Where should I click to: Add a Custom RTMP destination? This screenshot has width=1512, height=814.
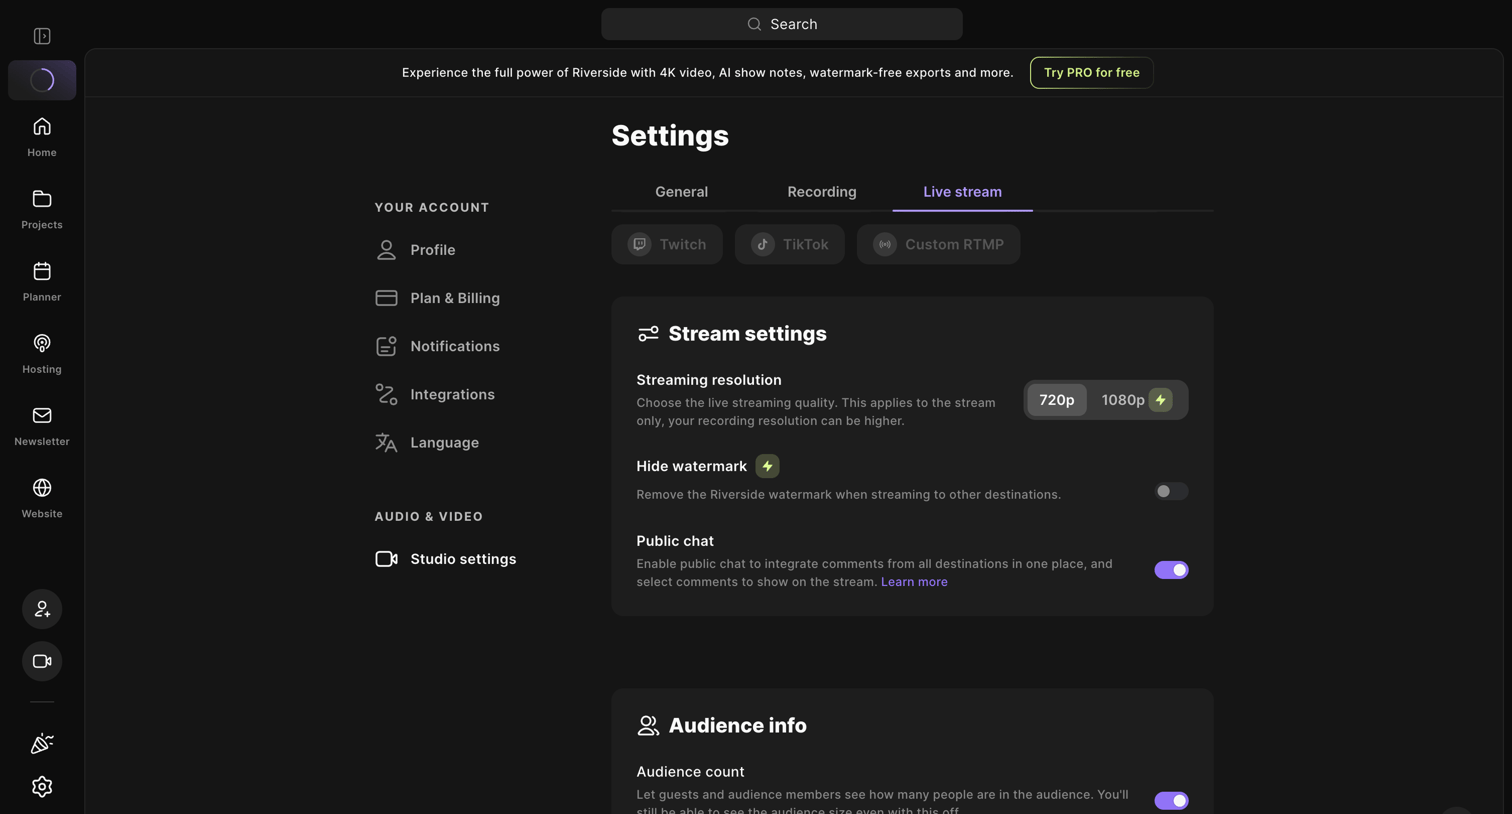[x=939, y=244]
